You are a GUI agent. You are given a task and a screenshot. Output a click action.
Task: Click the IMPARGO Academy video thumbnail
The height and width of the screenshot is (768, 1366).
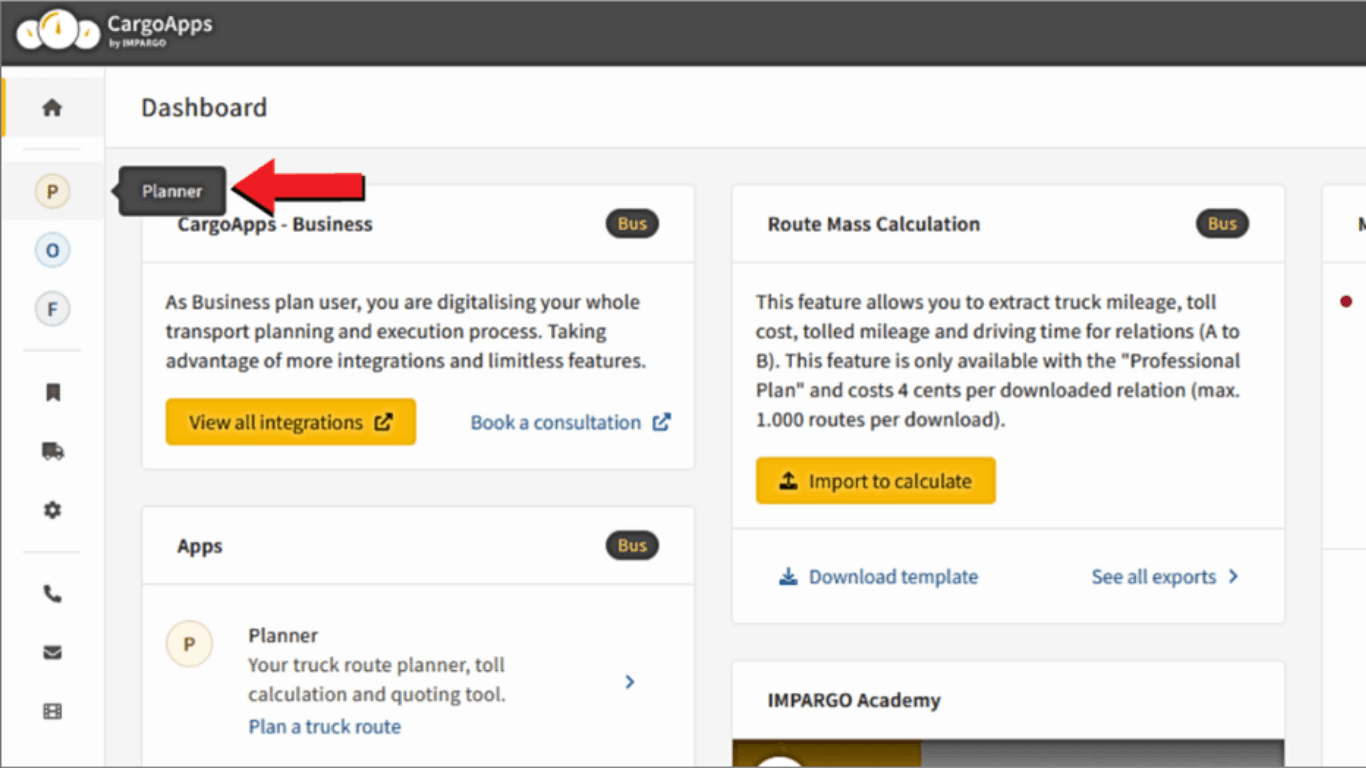click(1007, 753)
